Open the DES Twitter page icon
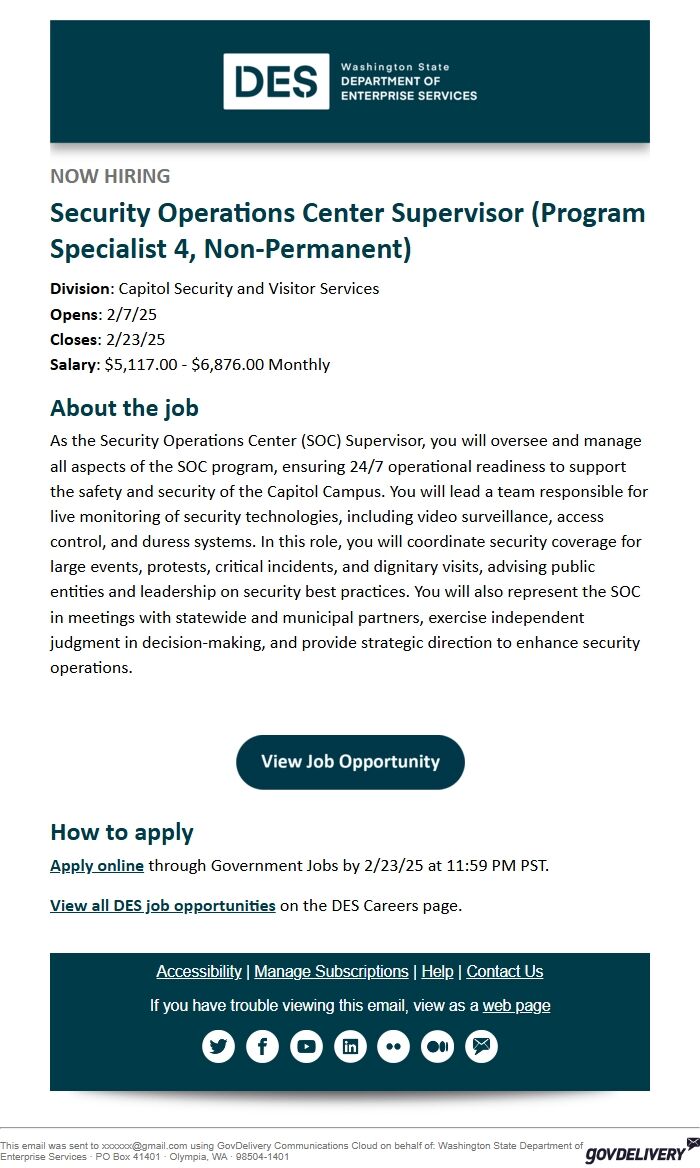Screen dimensions: 700x1168 click(x=218, y=1047)
